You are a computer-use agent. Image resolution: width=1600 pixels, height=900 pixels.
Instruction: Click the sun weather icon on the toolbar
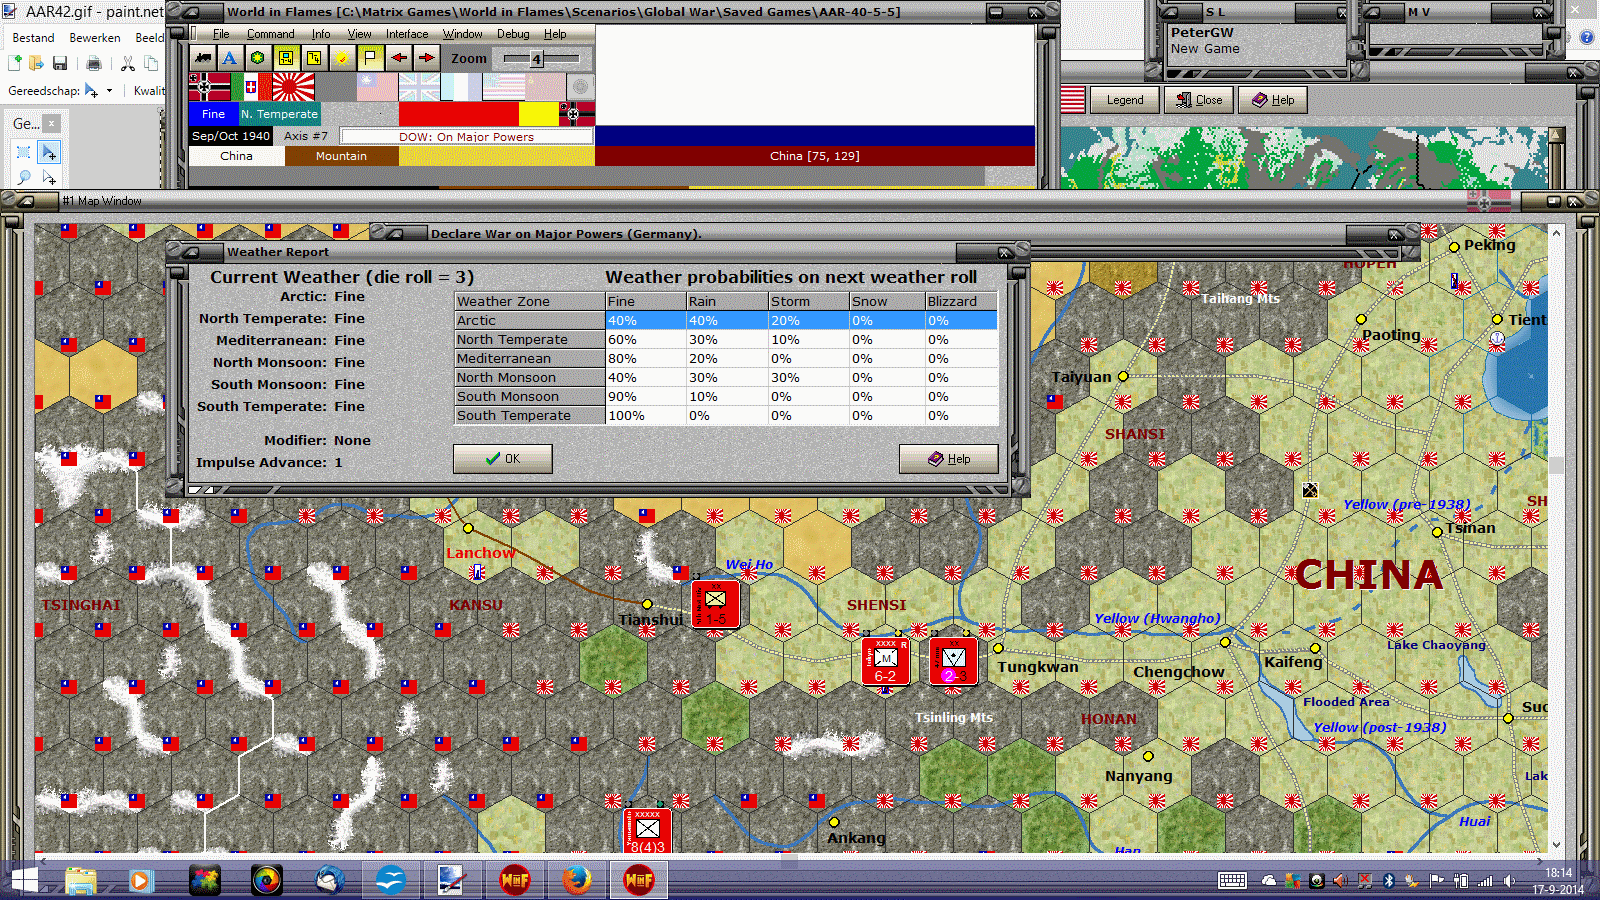[341, 58]
